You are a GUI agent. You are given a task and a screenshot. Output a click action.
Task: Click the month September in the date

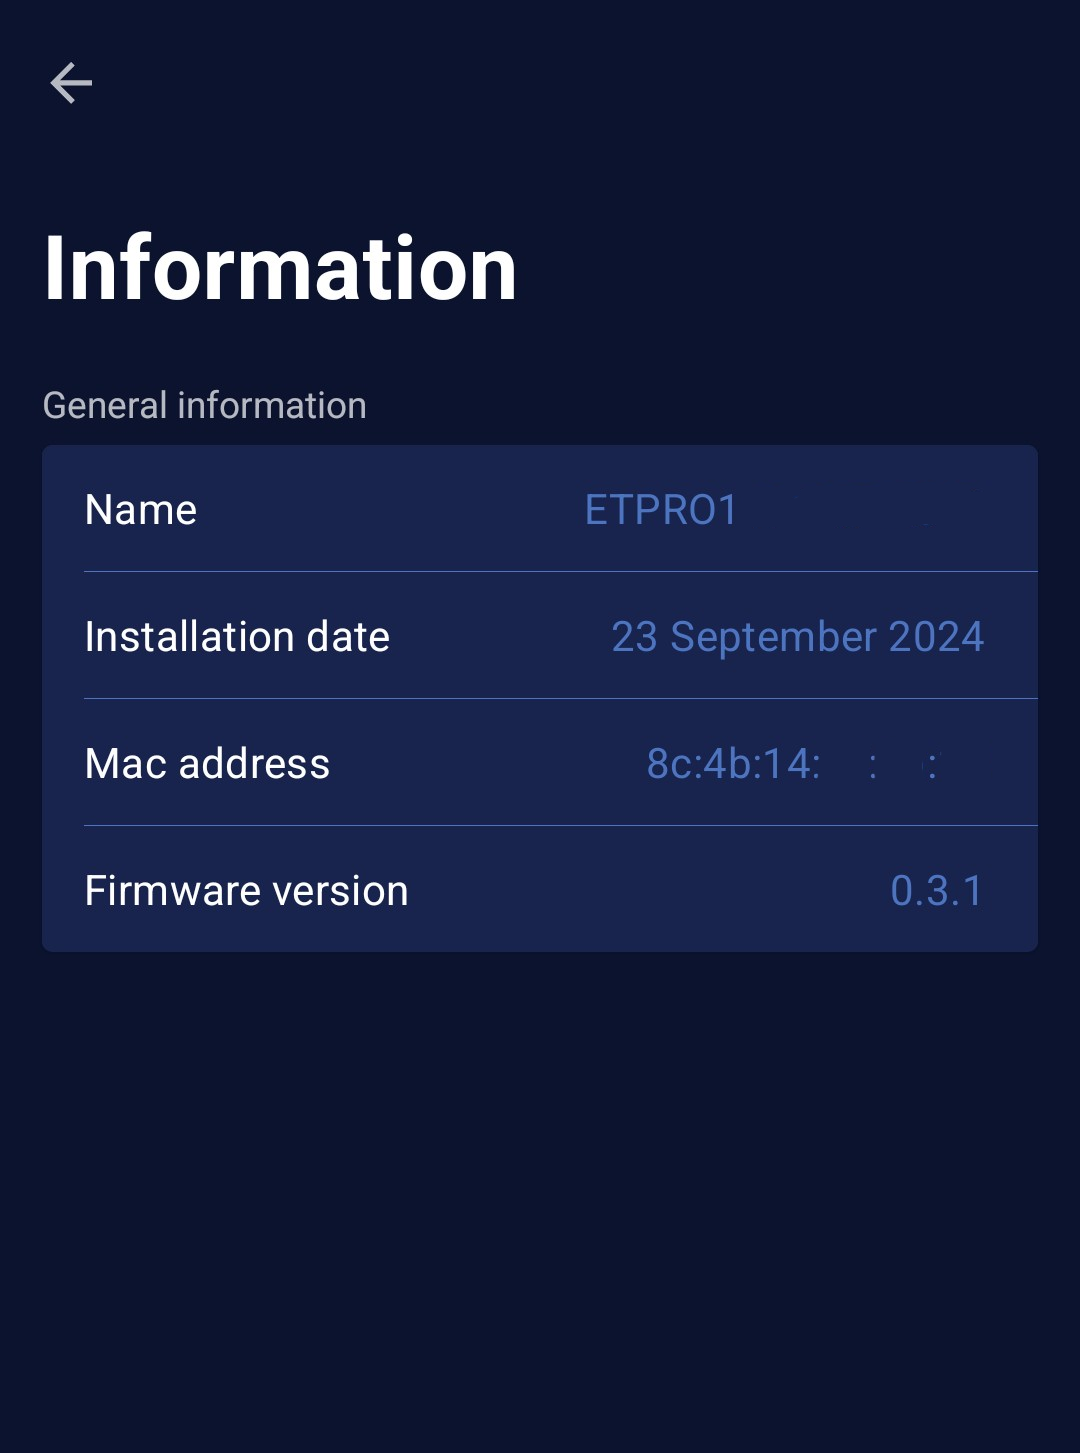[773, 637]
